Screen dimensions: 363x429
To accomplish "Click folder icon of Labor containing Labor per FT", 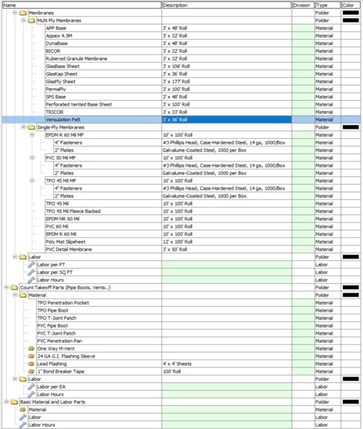I will [23, 257].
